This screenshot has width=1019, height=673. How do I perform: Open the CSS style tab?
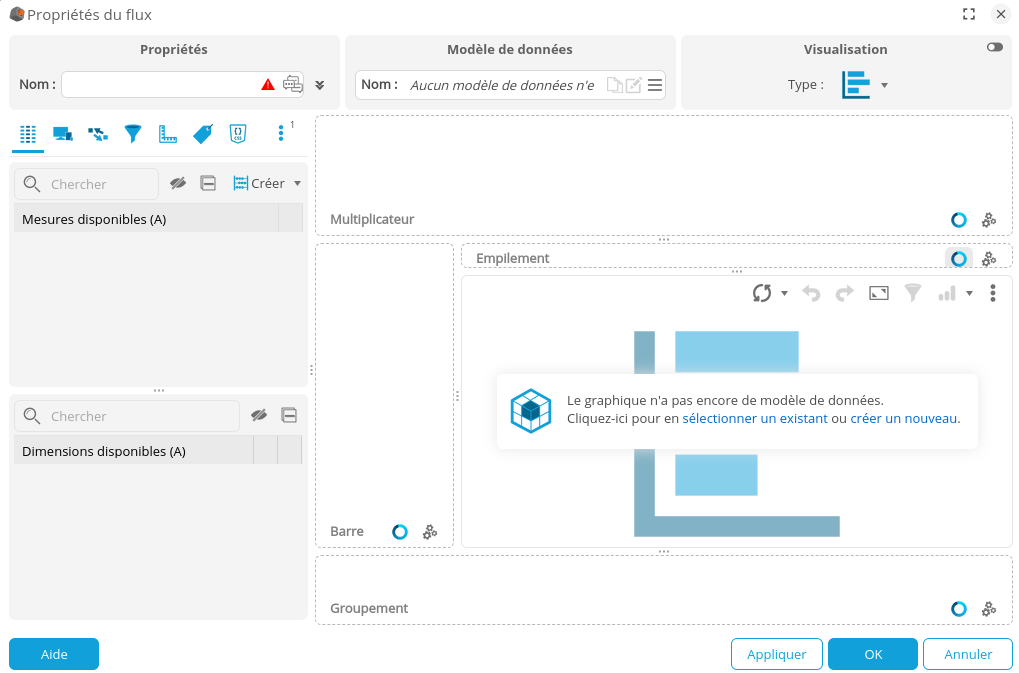tap(238, 134)
